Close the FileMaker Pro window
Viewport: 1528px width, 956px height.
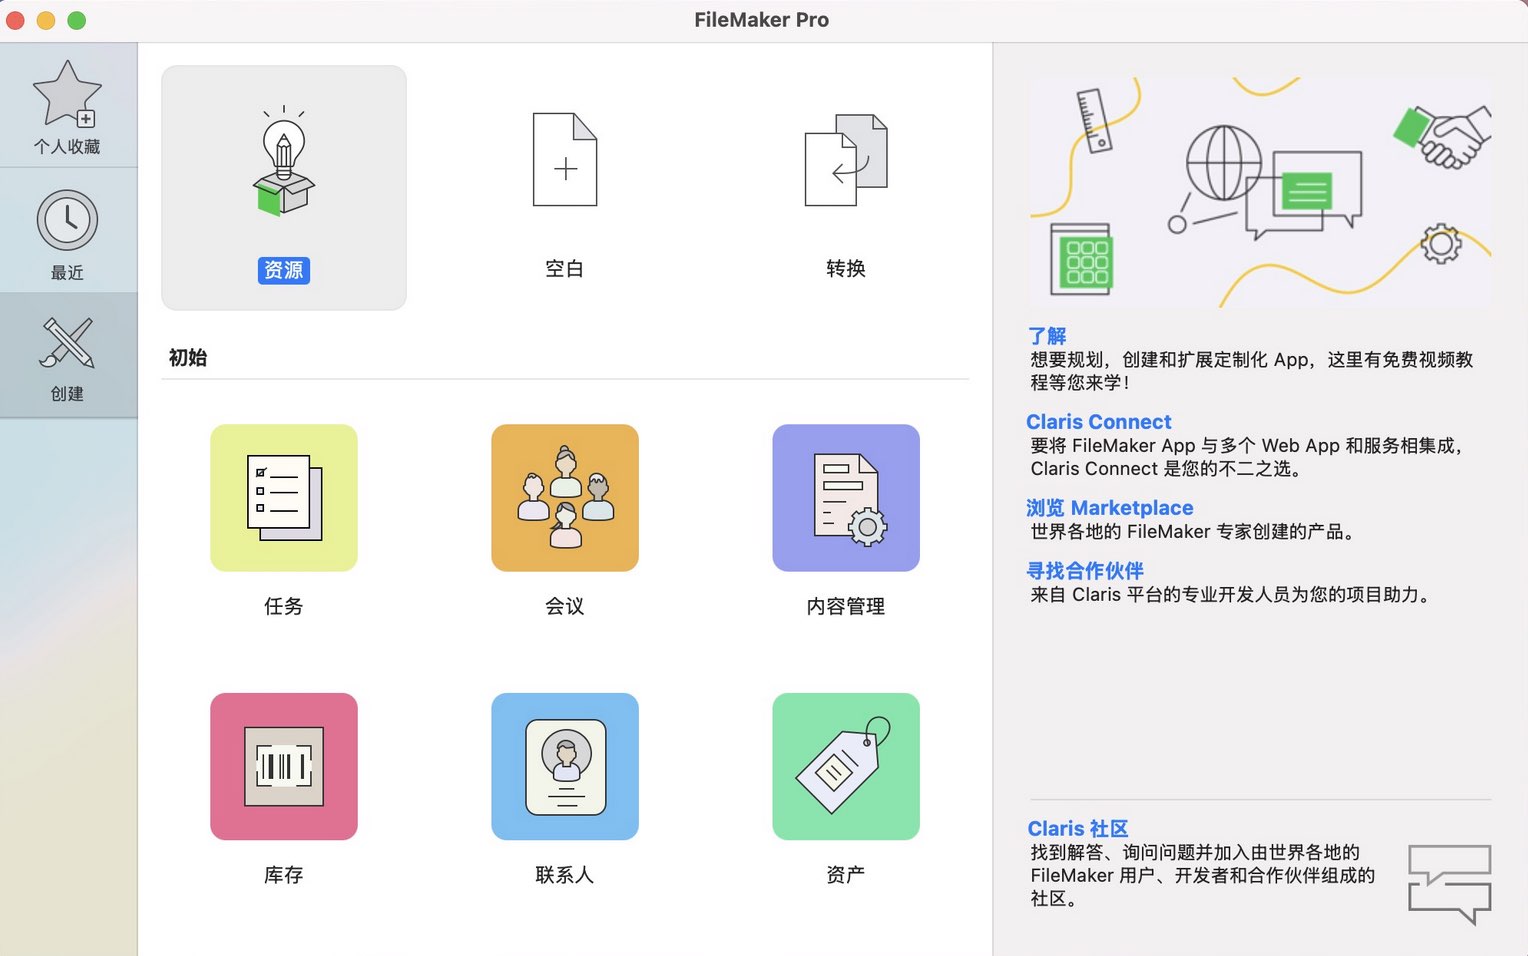(x=15, y=20)
